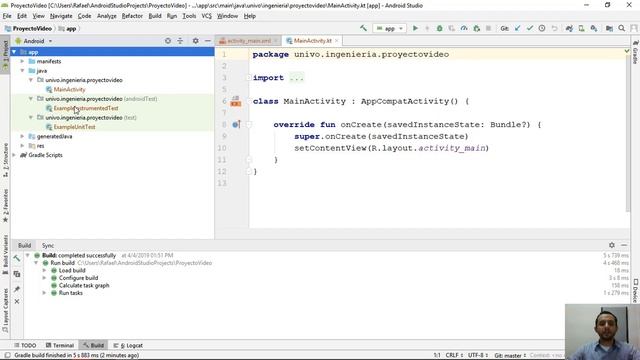Click the related XML gutter icon line 6
This screenshot has width=640, height=360.
click(x=236, y=101)
